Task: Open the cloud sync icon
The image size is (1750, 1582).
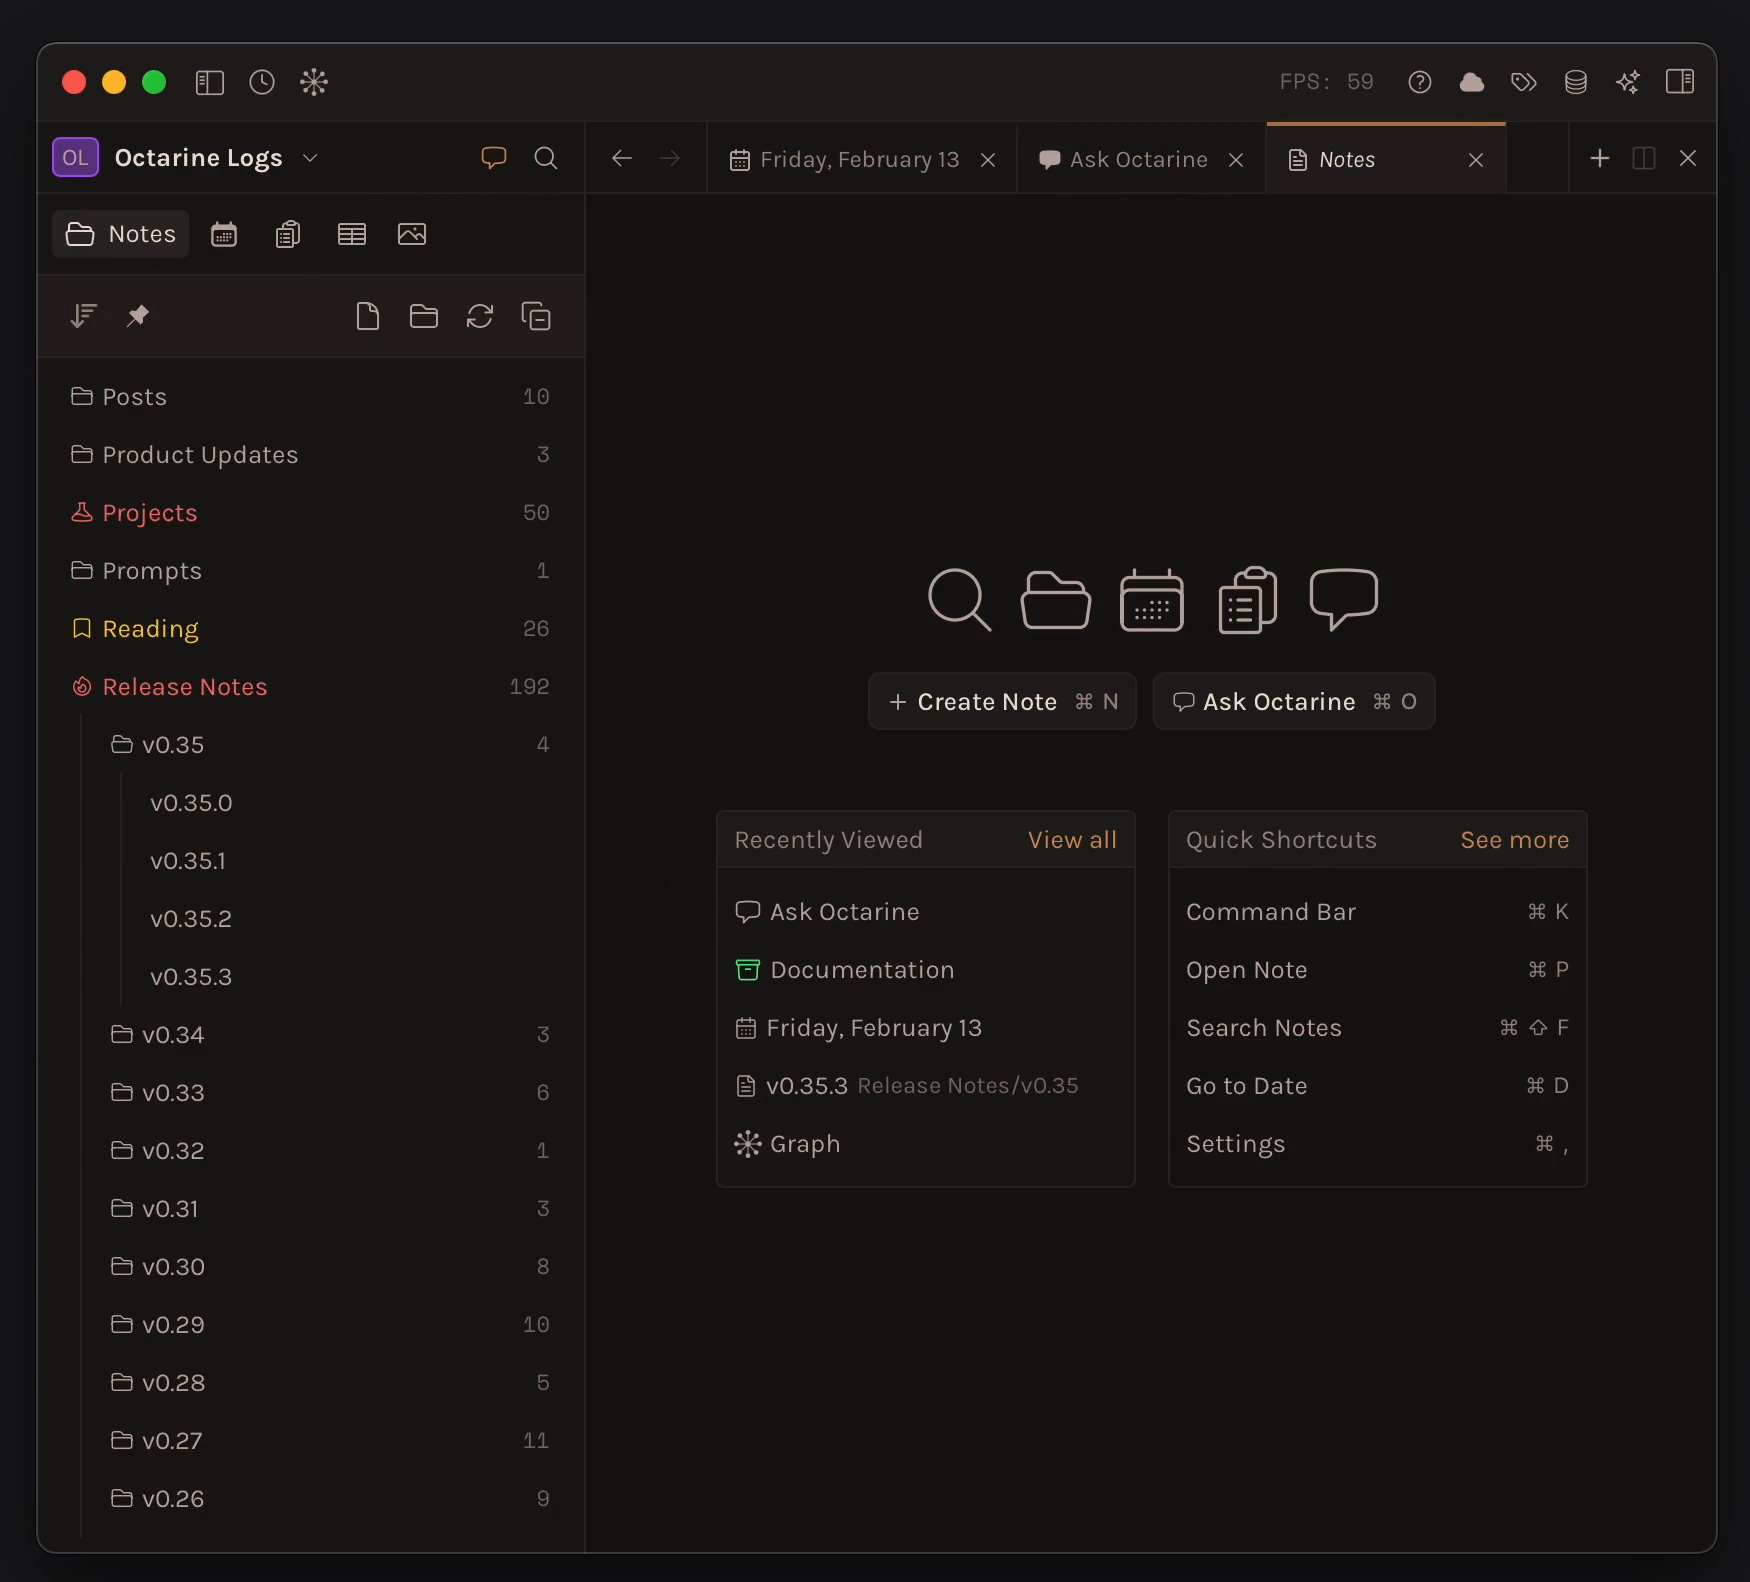Action: 1472,82
